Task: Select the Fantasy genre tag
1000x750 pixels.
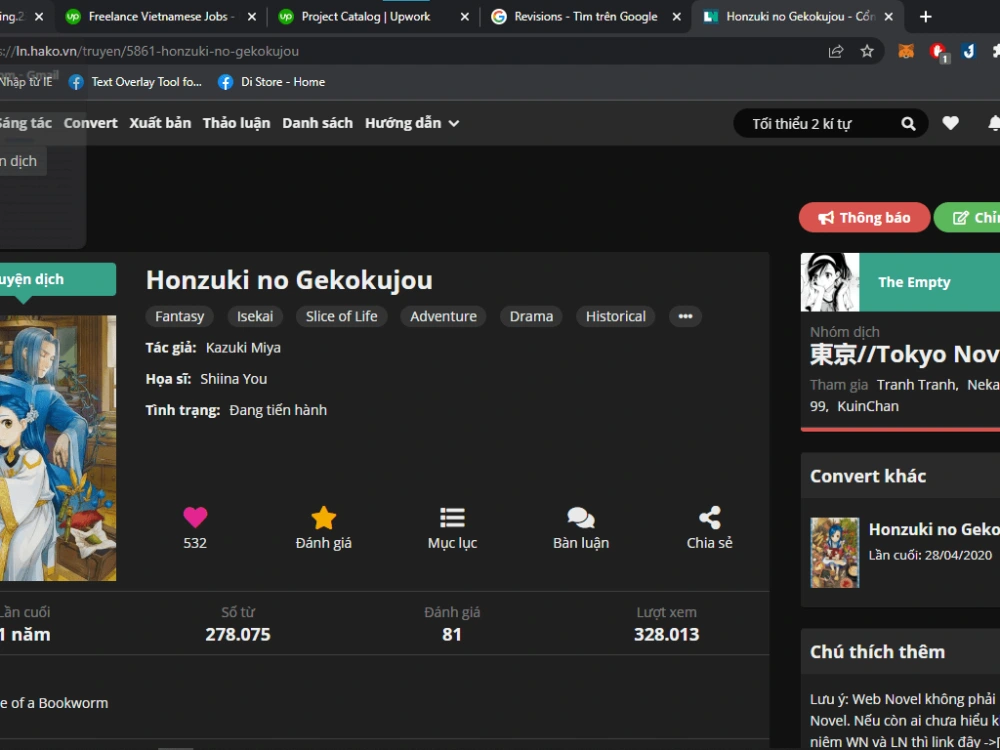Action: pyautogui.click(x=180, y=316)
